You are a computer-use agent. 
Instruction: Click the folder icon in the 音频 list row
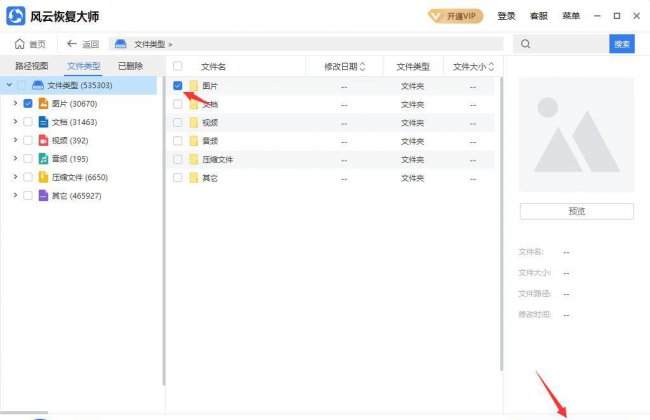pyautogui.click(x=194, y=141)
